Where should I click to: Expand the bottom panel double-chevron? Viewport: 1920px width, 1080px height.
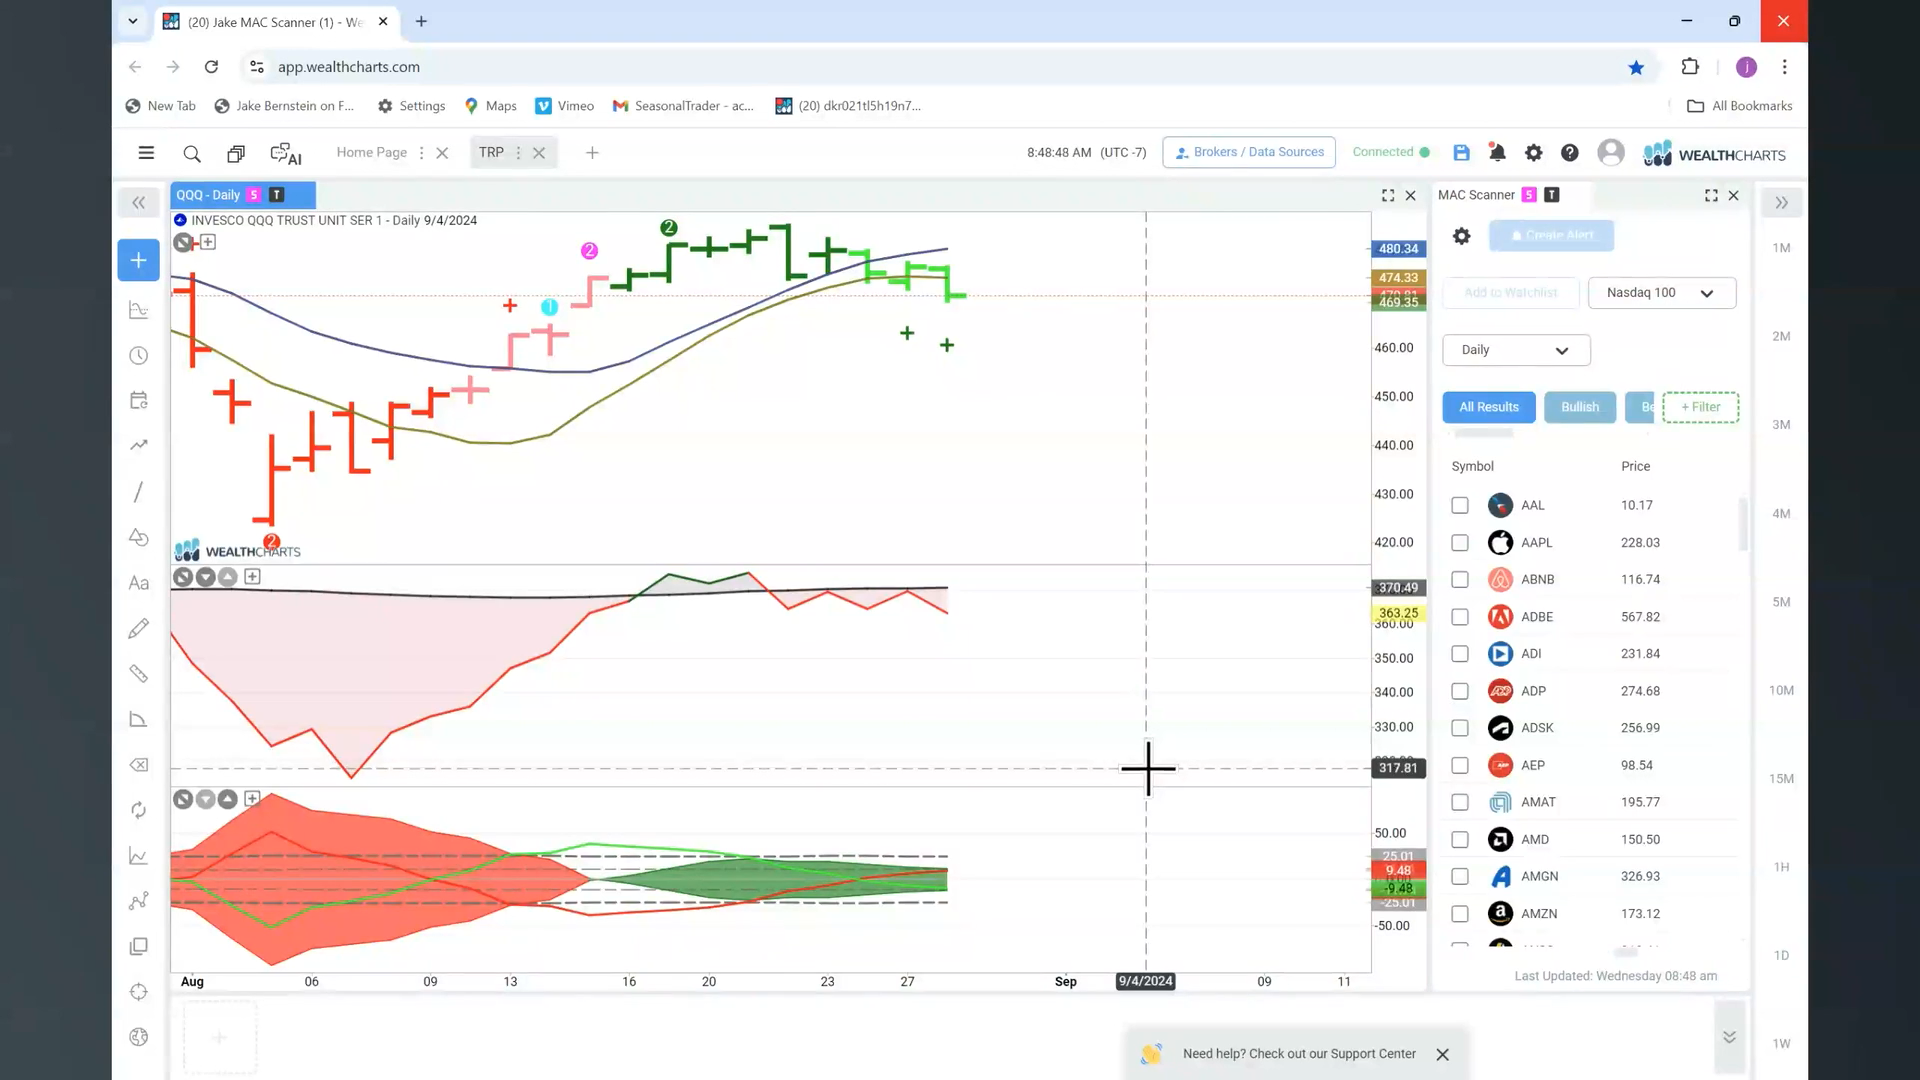coord(1729,1037)
